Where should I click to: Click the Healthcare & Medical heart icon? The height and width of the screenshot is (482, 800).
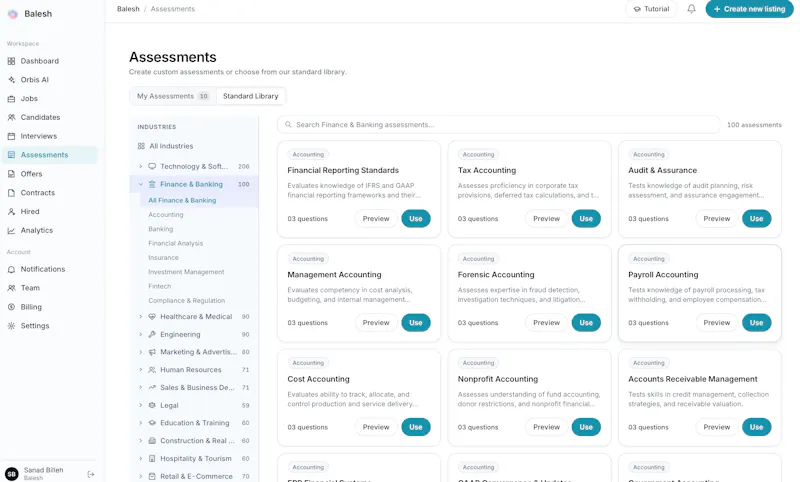pyautogui.click(x=152, y=317)
